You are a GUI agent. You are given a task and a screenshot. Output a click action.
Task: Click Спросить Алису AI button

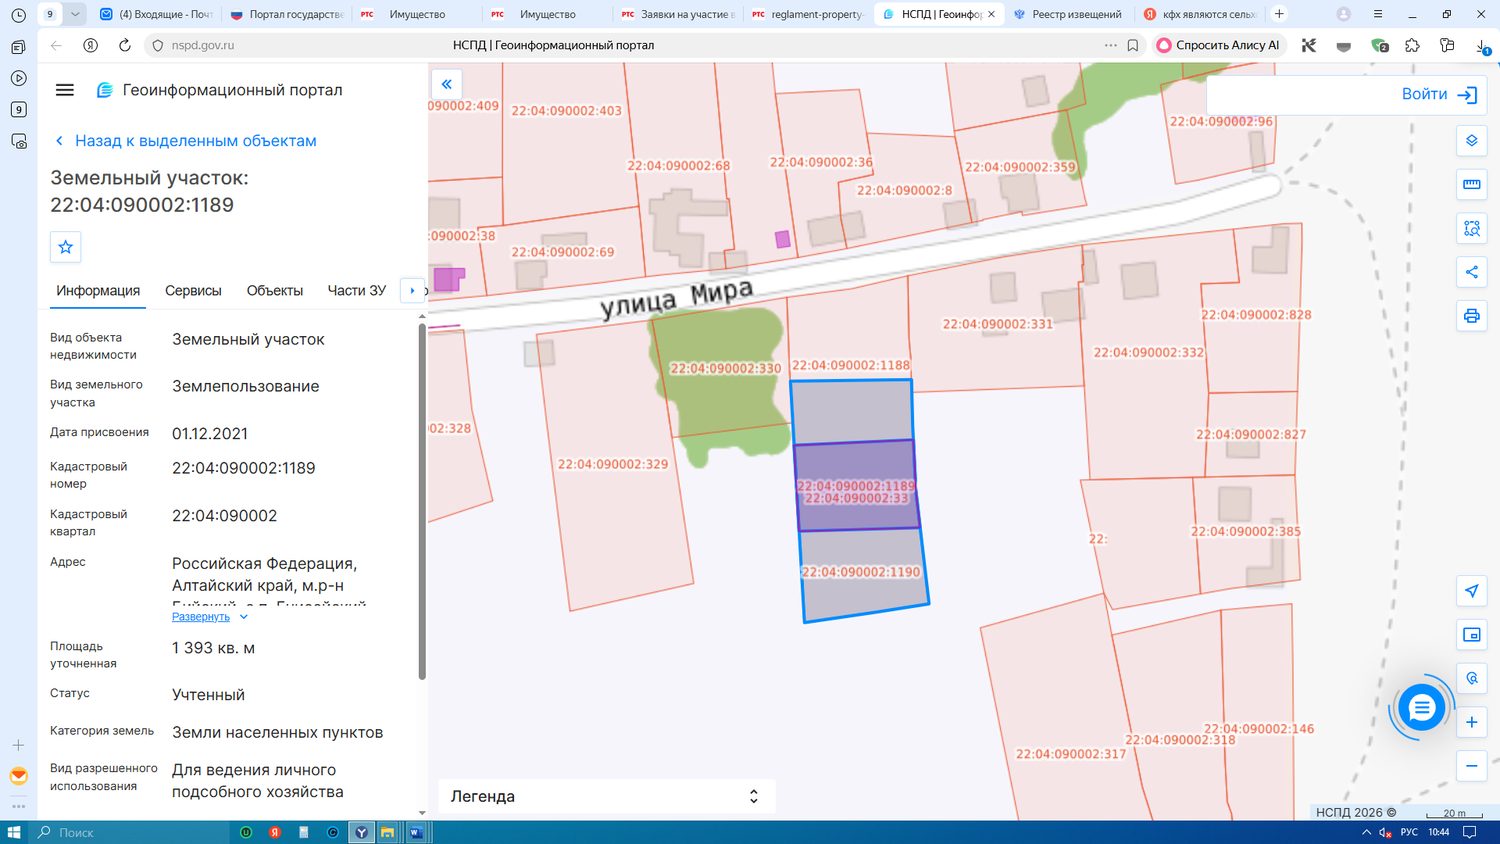tap(1218, 45)
